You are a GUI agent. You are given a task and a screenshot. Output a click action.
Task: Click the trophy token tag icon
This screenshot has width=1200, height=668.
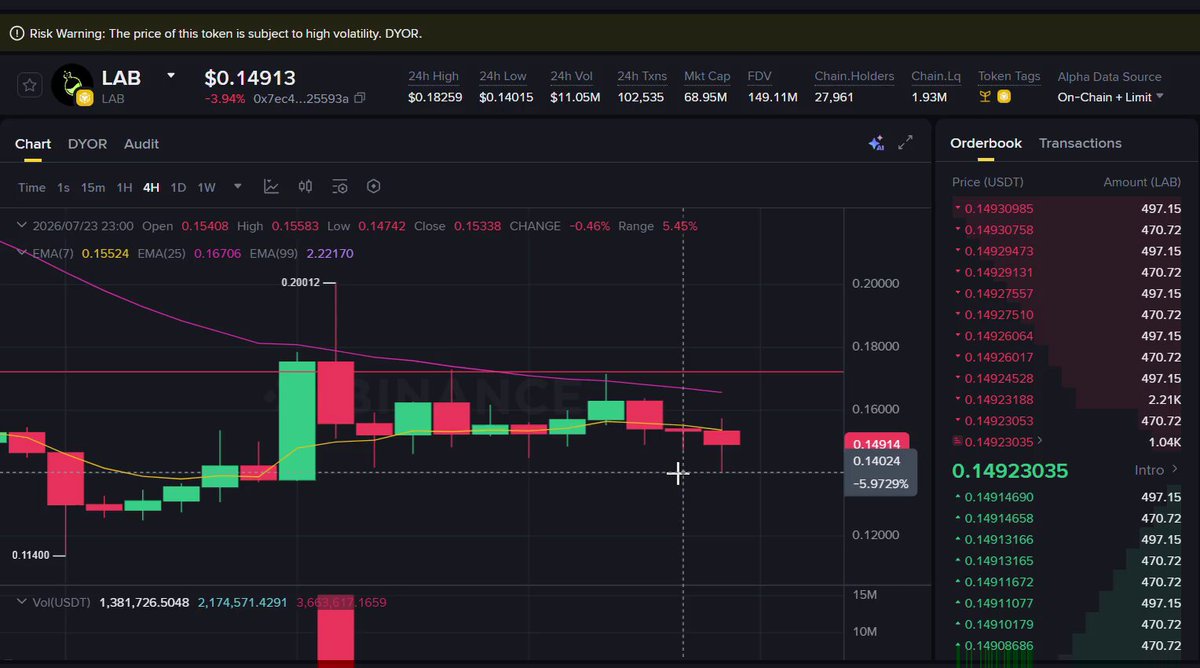985,97
